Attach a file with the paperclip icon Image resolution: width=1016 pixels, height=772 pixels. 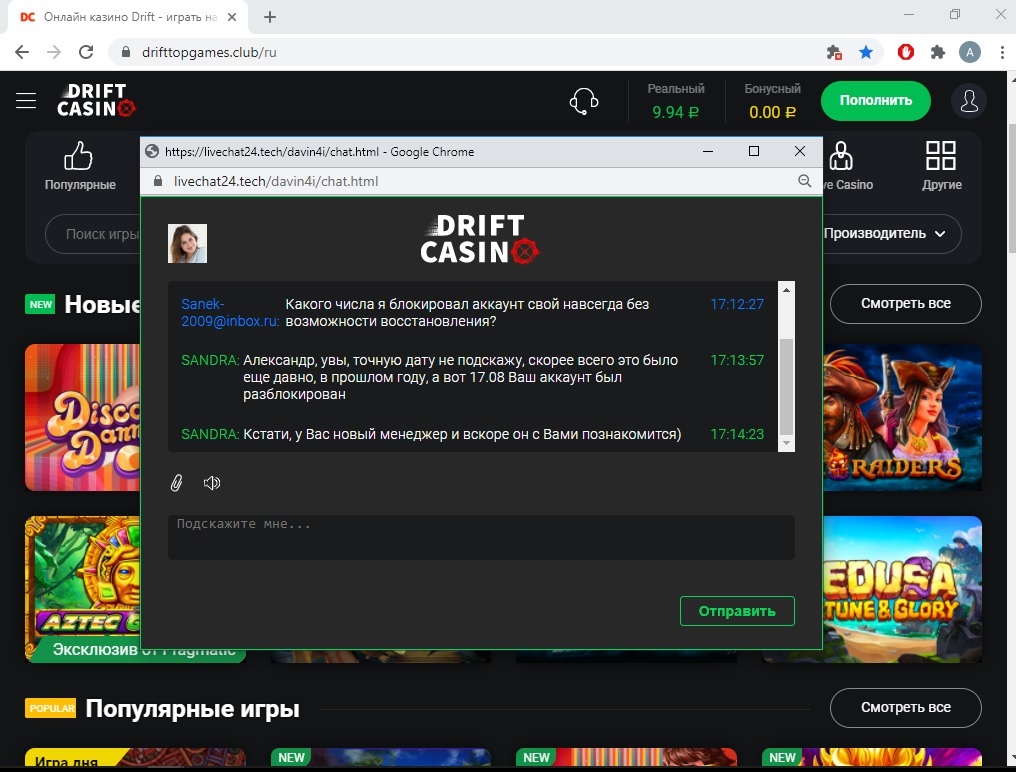tap(176, 483)
